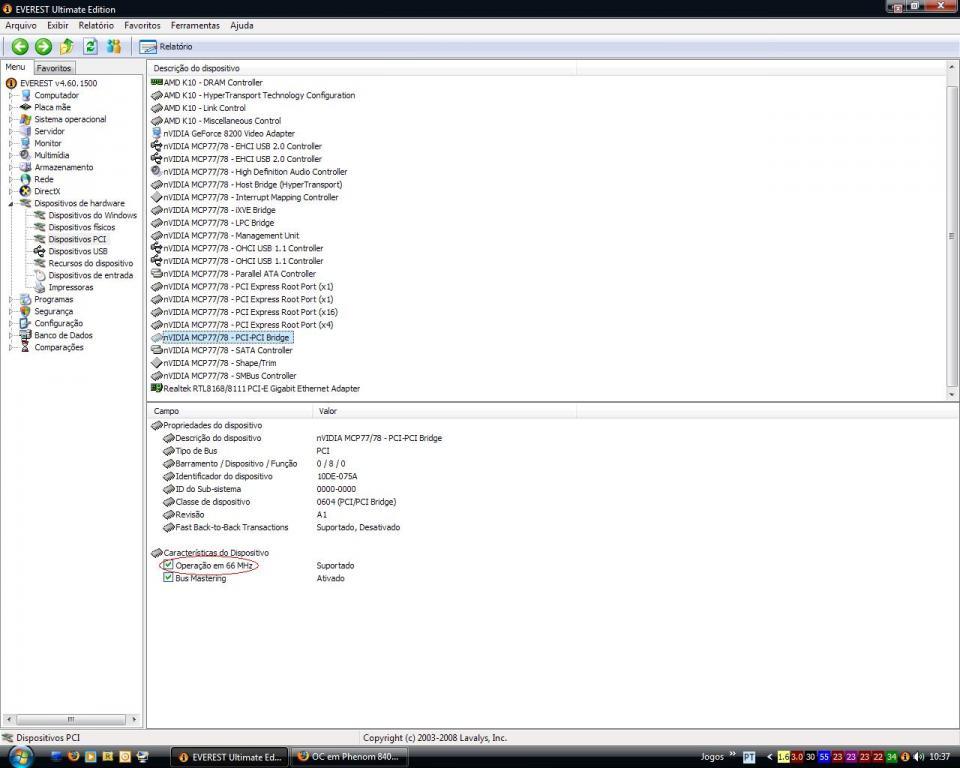
Task: Go back with the green Back arrow
Action: [20, 47]
